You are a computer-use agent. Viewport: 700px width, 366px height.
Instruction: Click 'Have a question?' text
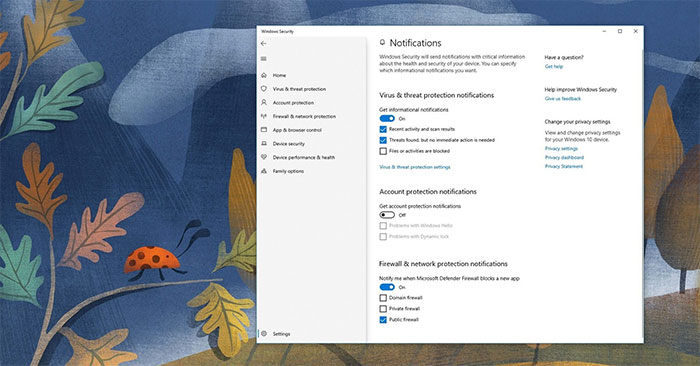pos(564,58)
